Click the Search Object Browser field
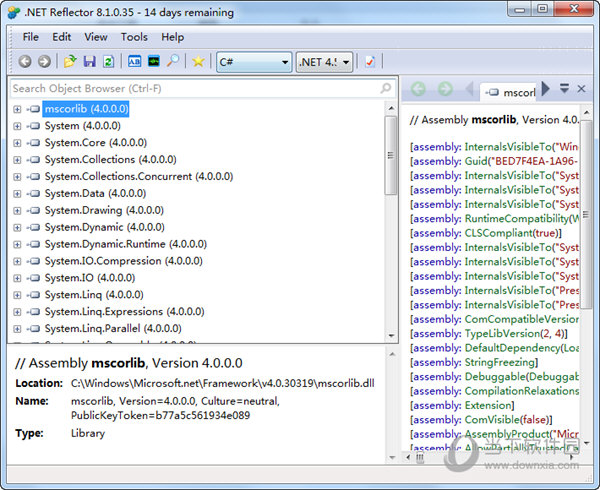Screen dimensions: 600x490 pyautogui.click(x=202, y=88)
